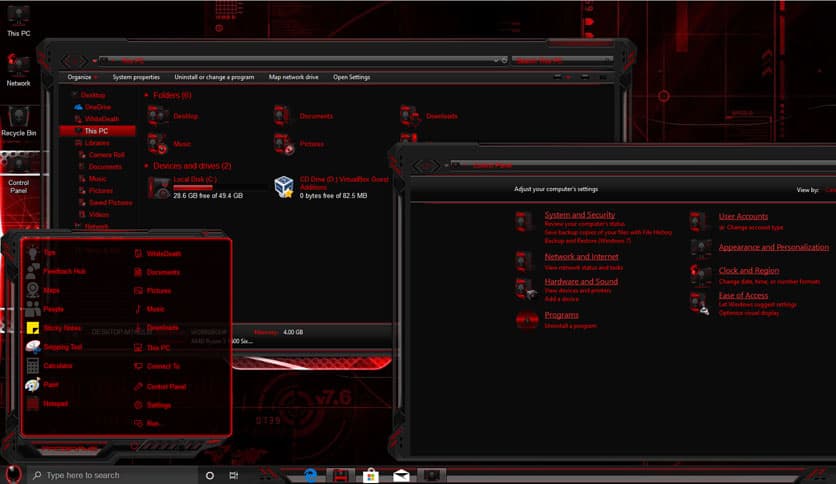Click back arrow in This PC window

click(x=67, y=61)
